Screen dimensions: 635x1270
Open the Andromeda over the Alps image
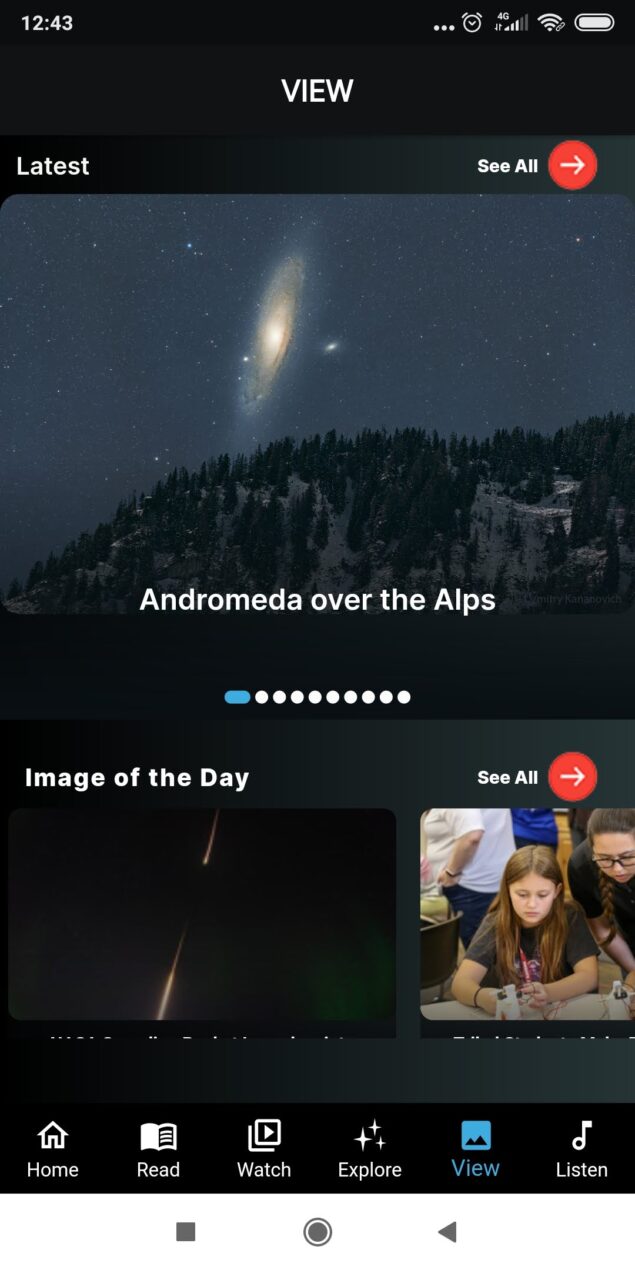(x=317, y=403)
